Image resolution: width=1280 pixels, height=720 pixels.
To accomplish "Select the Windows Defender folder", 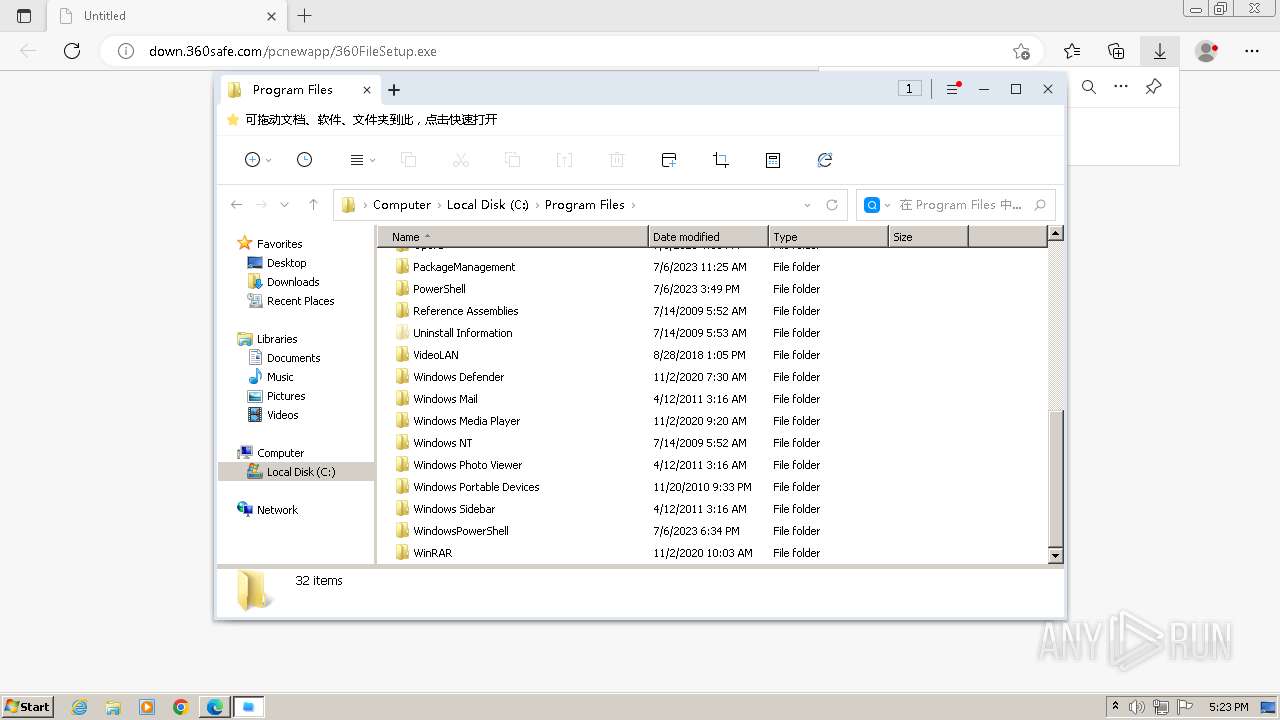I will pos(458,377).
